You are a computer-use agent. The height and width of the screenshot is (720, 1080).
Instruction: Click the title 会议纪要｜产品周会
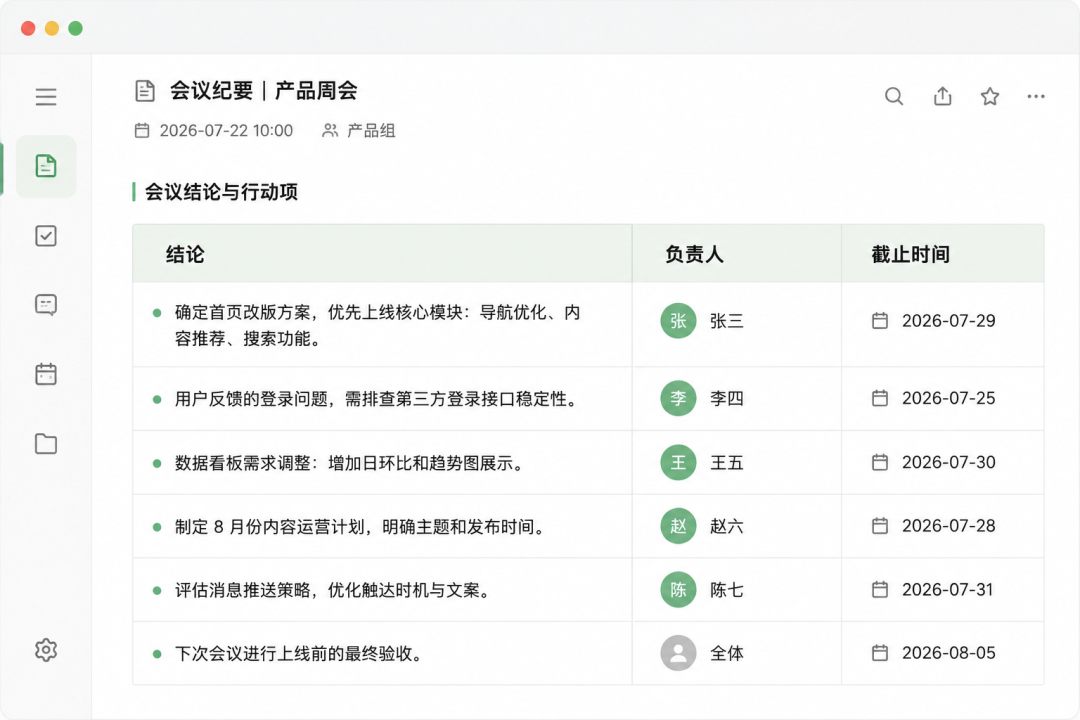coord(264,91)
